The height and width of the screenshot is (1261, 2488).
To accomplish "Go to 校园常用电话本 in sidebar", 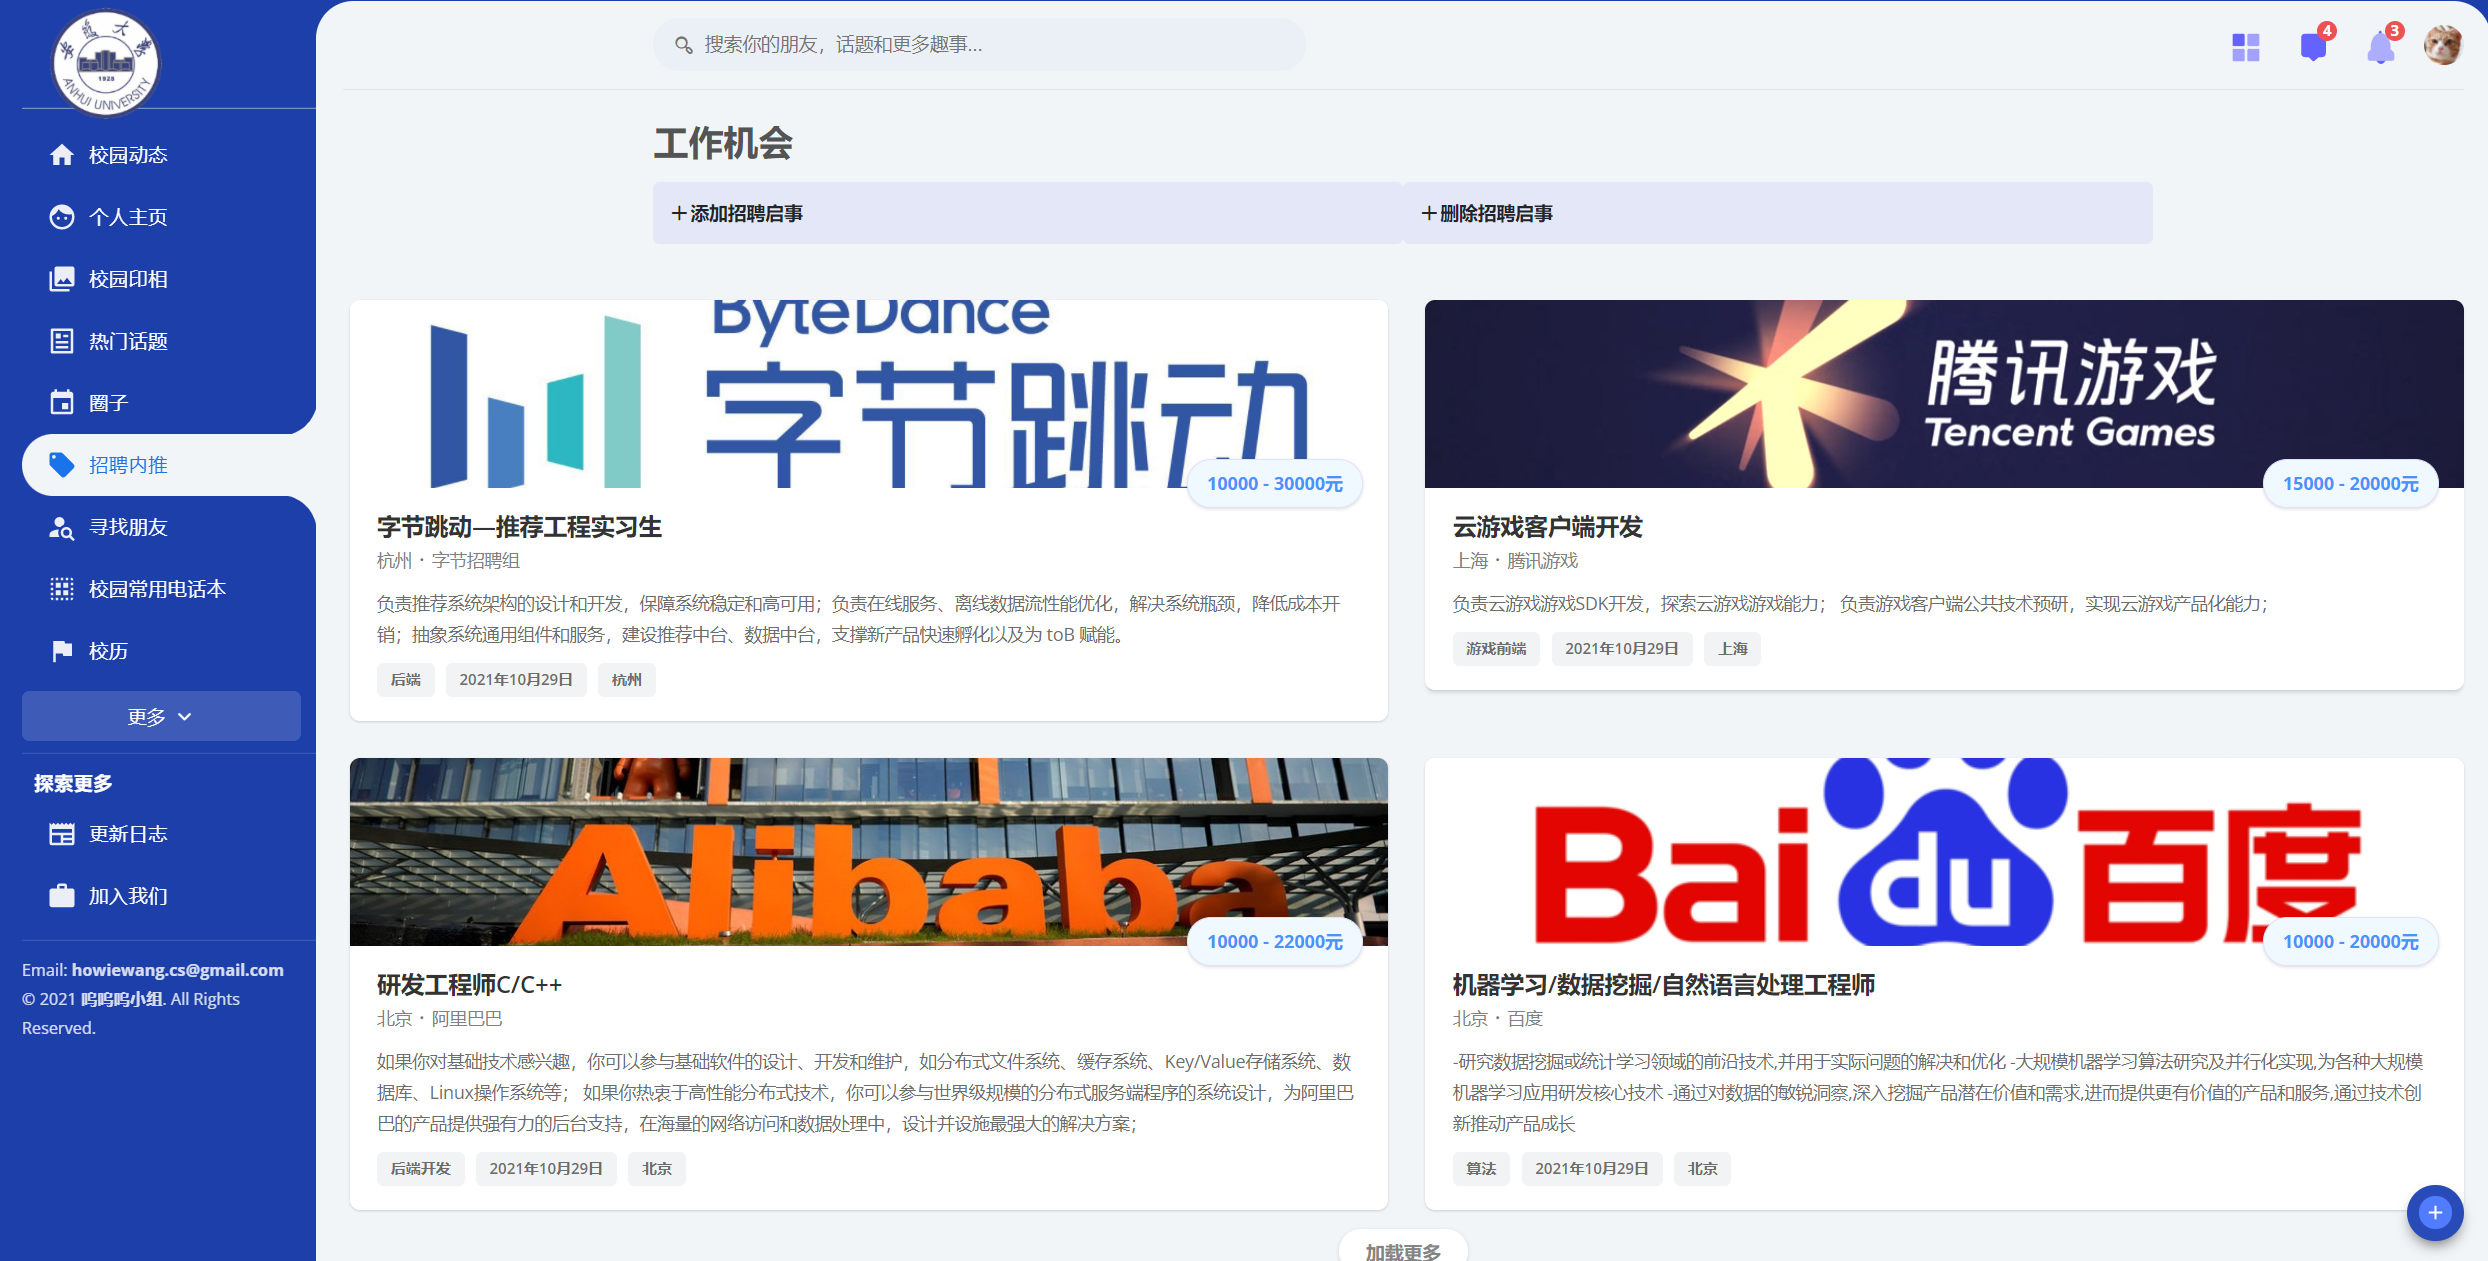I will [157, 589].
